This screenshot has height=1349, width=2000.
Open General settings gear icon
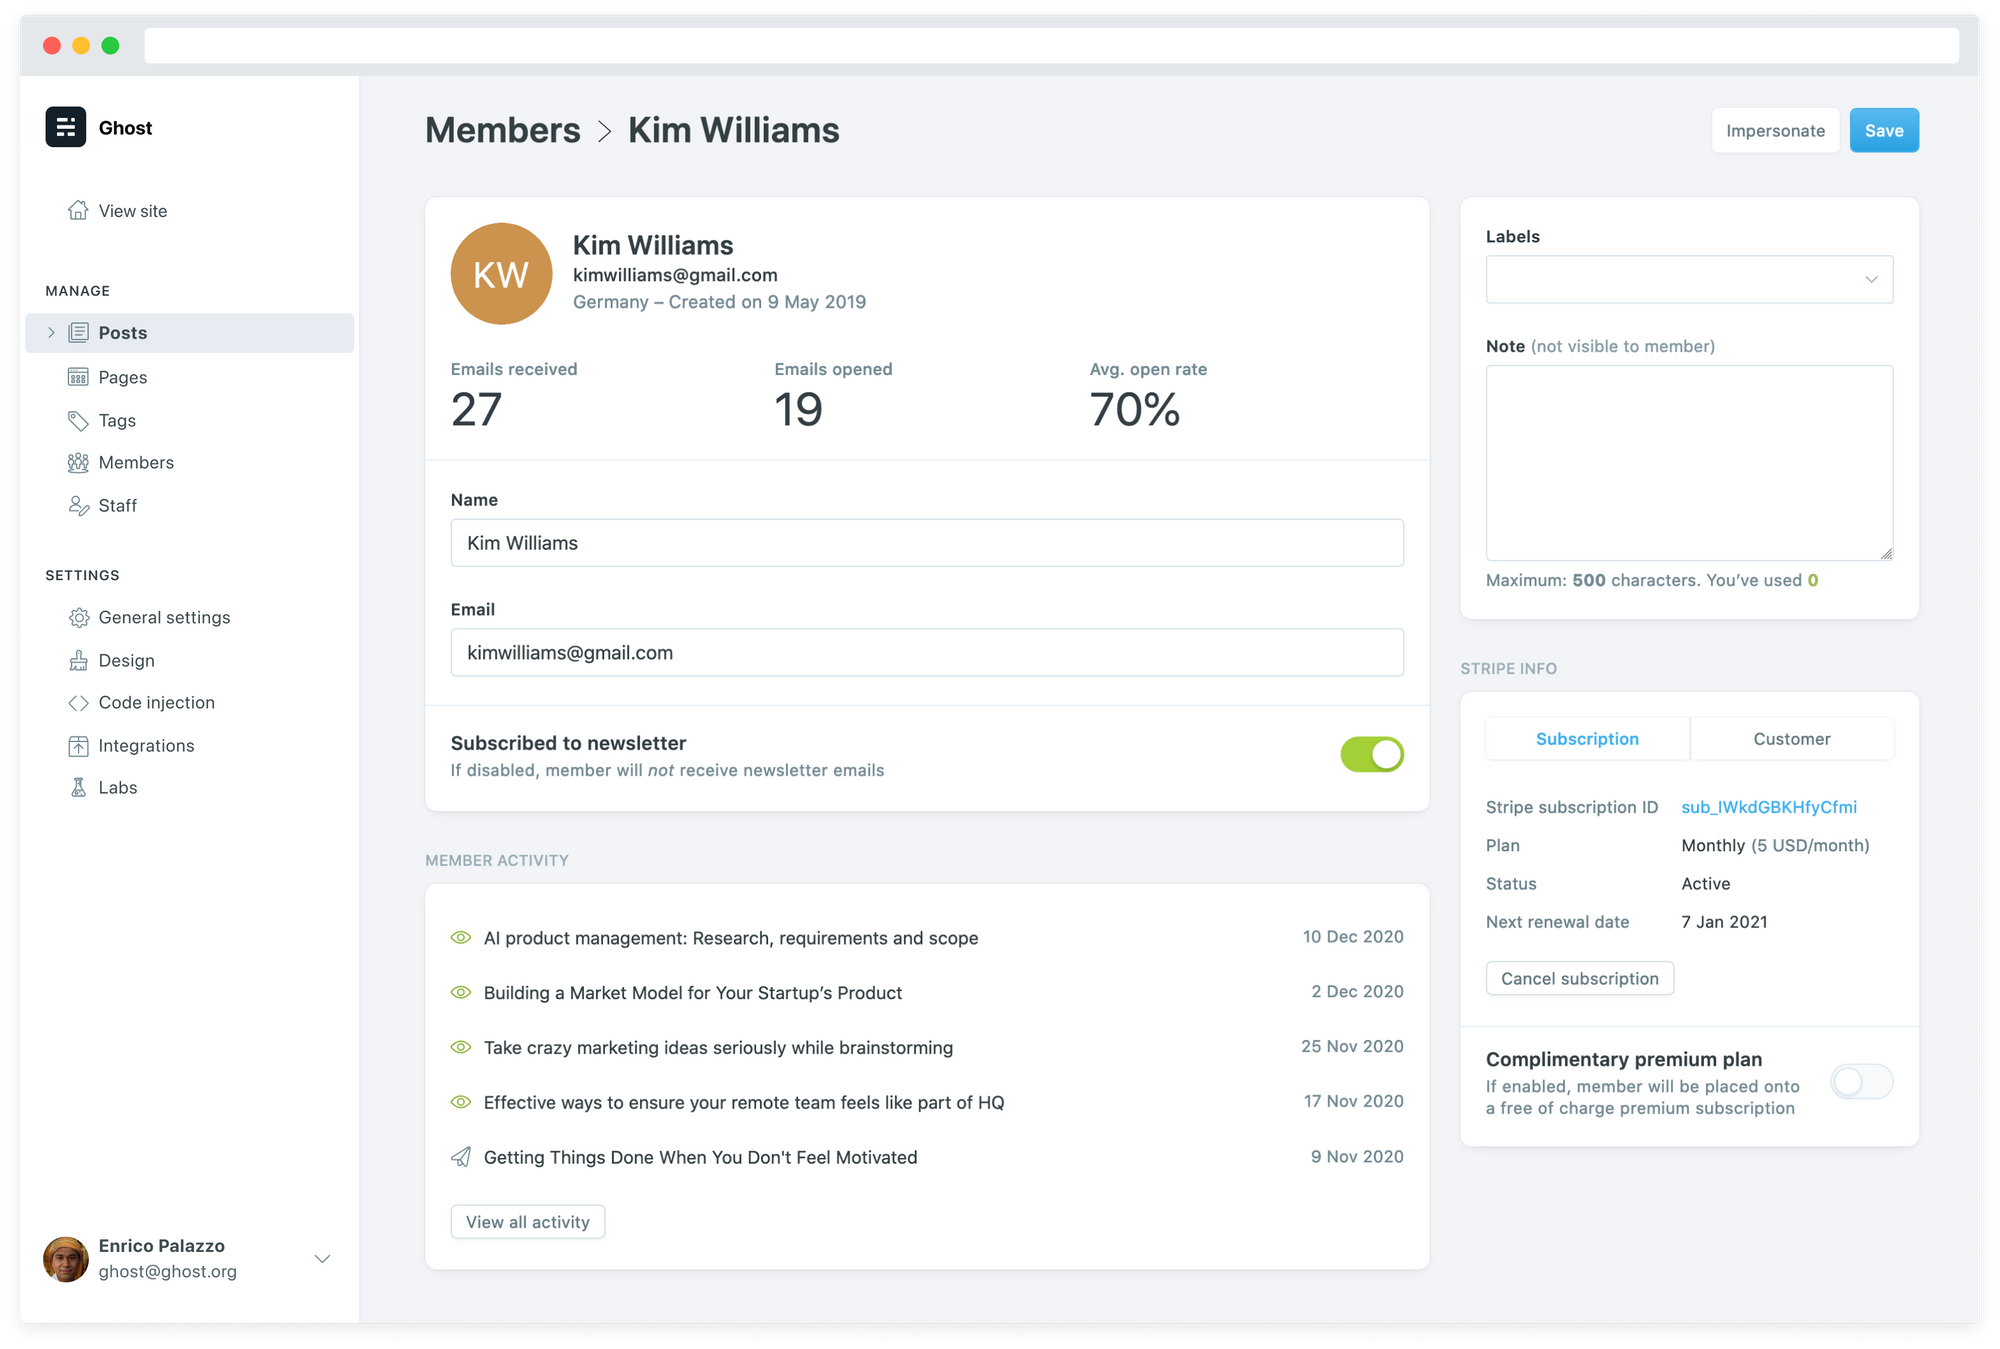78,618
